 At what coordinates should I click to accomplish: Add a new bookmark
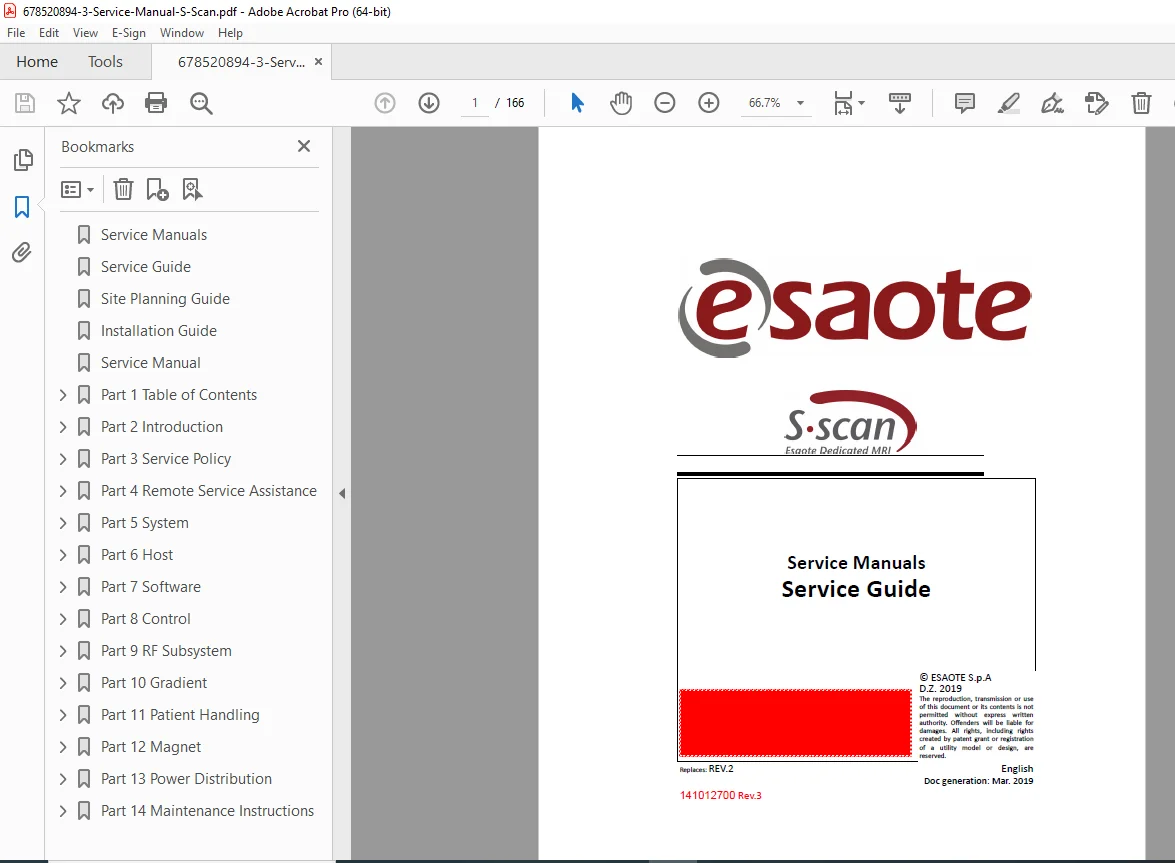(x=157, y=190)
